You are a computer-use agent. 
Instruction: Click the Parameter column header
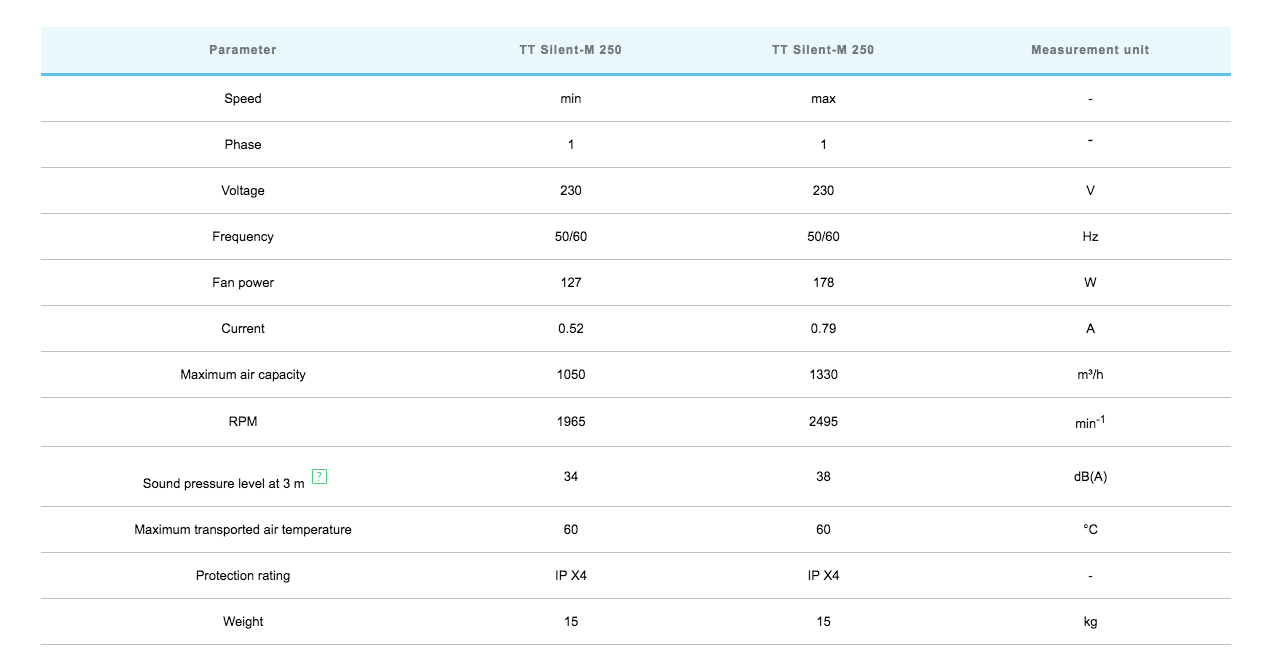pos(243,50)
